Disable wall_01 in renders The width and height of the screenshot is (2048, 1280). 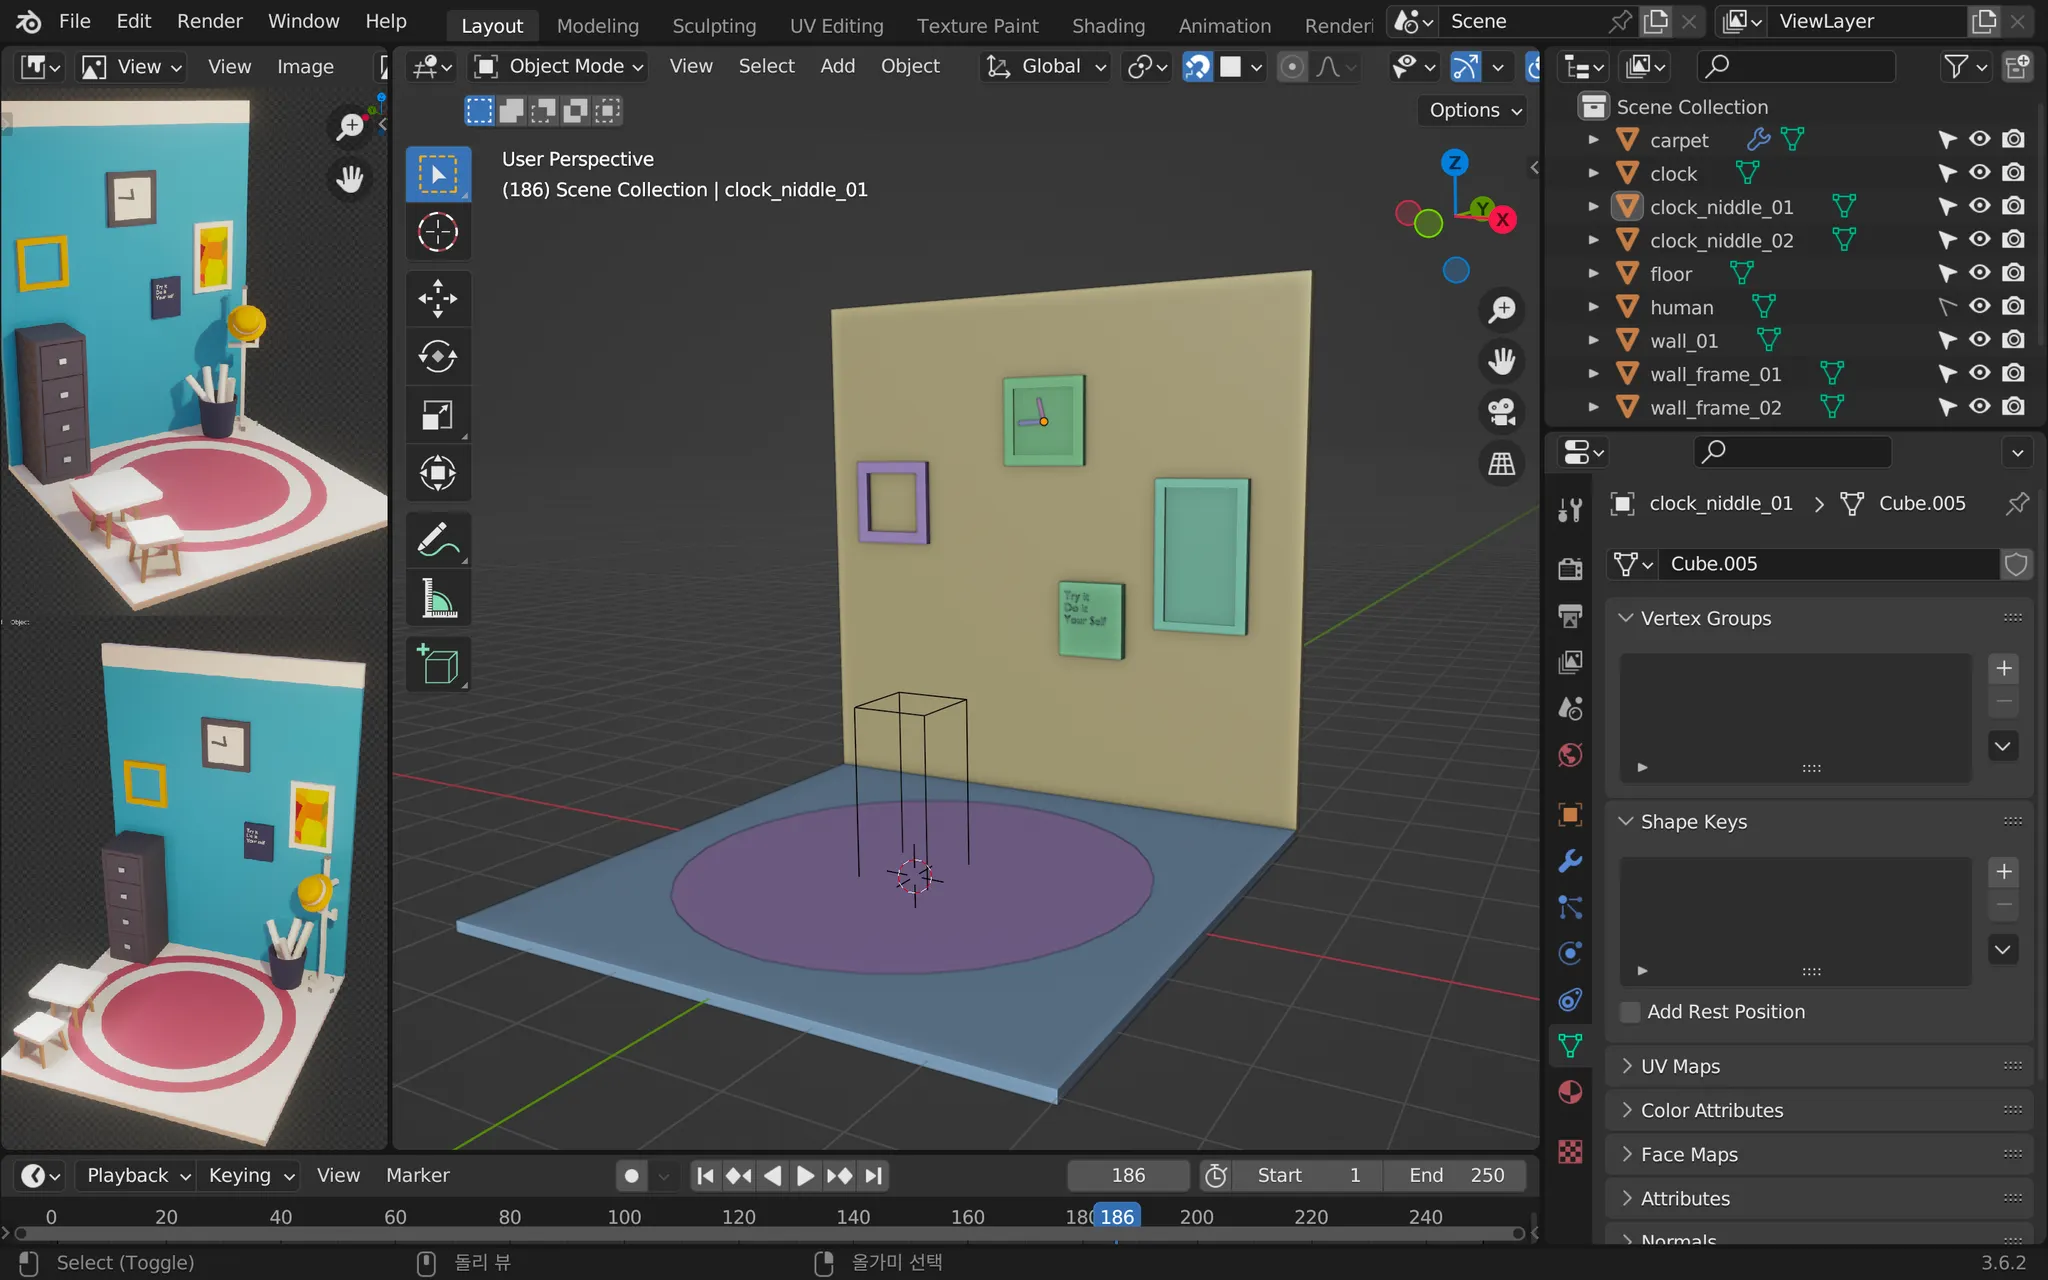[2013, 340]
